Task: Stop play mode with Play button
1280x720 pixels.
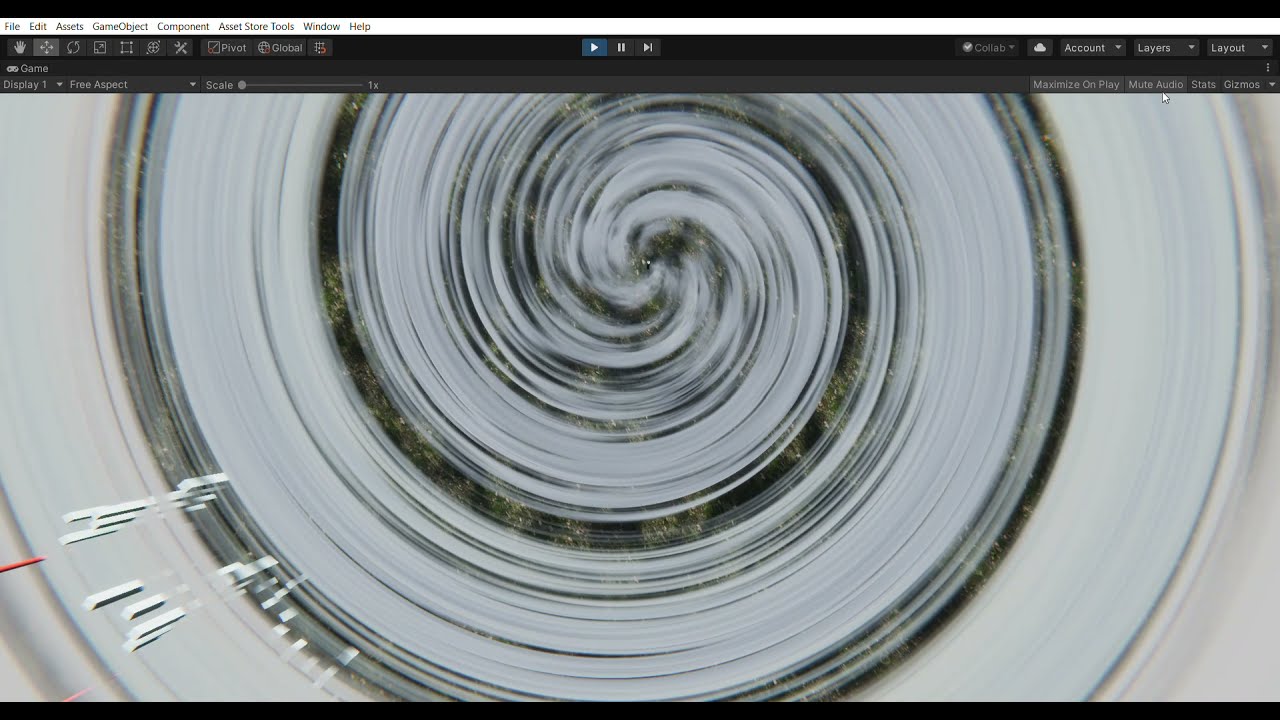Action: pyautogui.click(x=594, y=47)
